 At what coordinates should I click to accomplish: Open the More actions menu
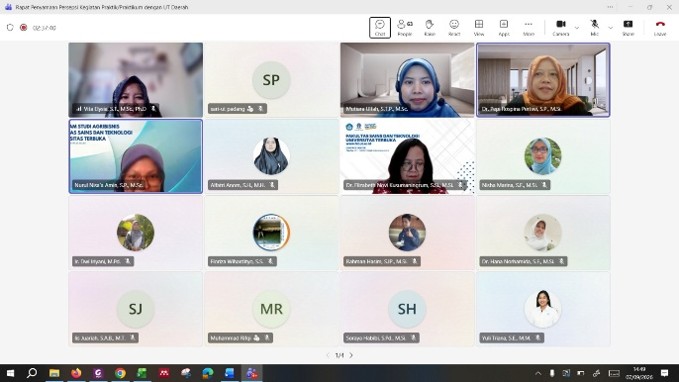tap(528, 28)
